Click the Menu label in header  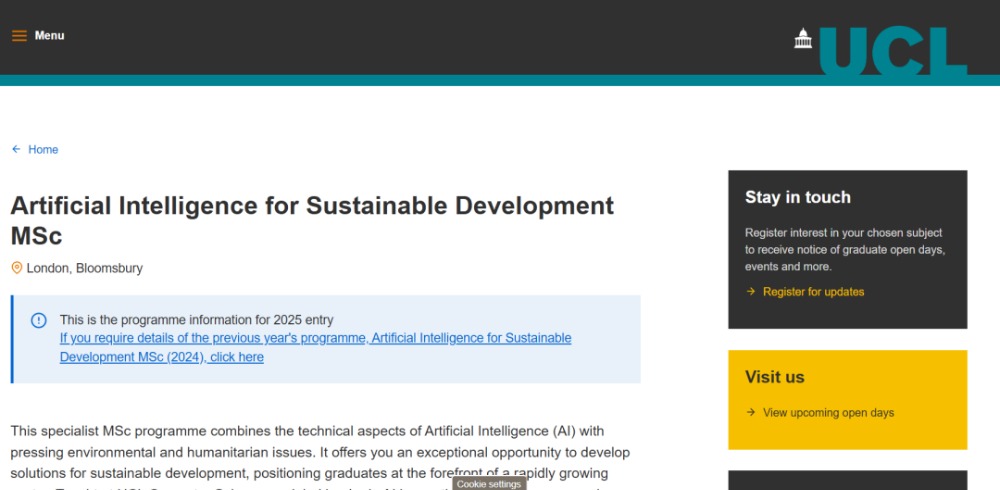[x=49, y=36]
